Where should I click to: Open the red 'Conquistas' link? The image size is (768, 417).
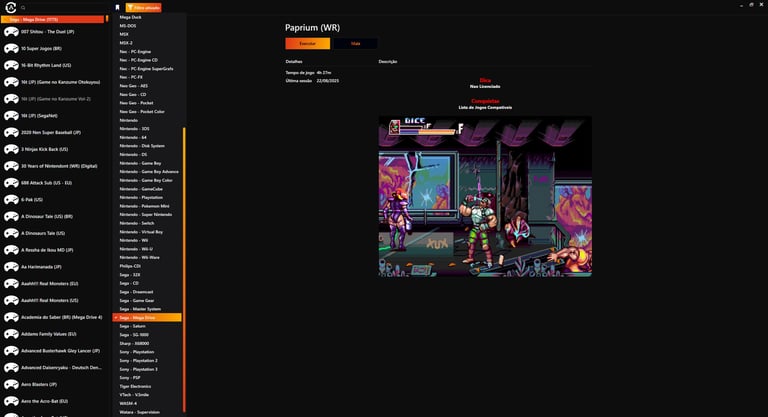pos(485,101)
